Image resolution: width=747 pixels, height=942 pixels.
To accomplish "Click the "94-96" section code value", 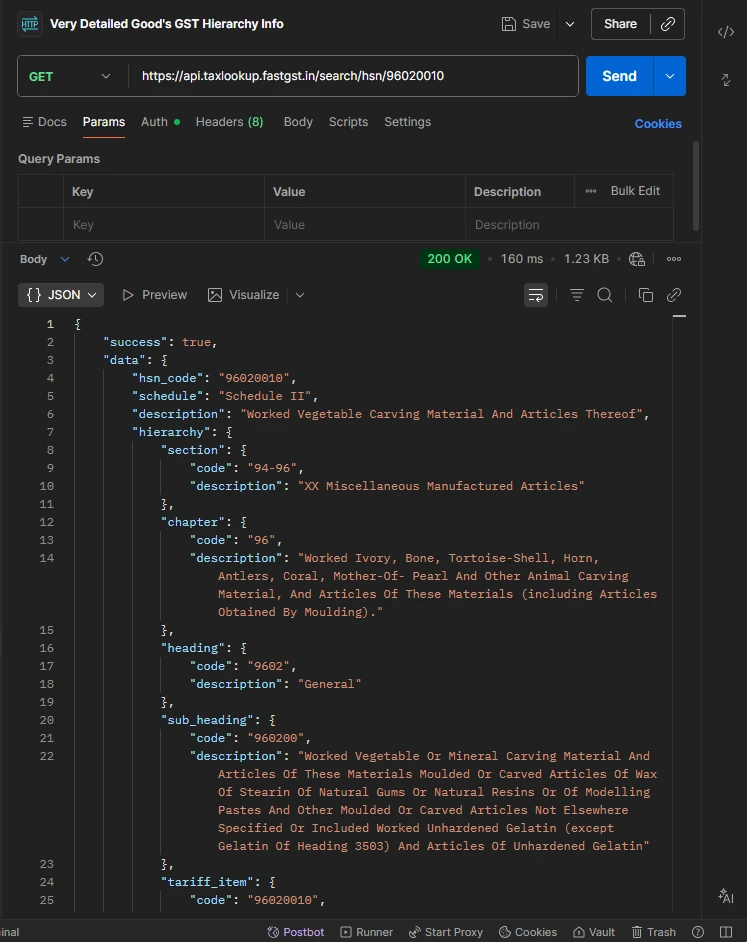I will 272,468.
